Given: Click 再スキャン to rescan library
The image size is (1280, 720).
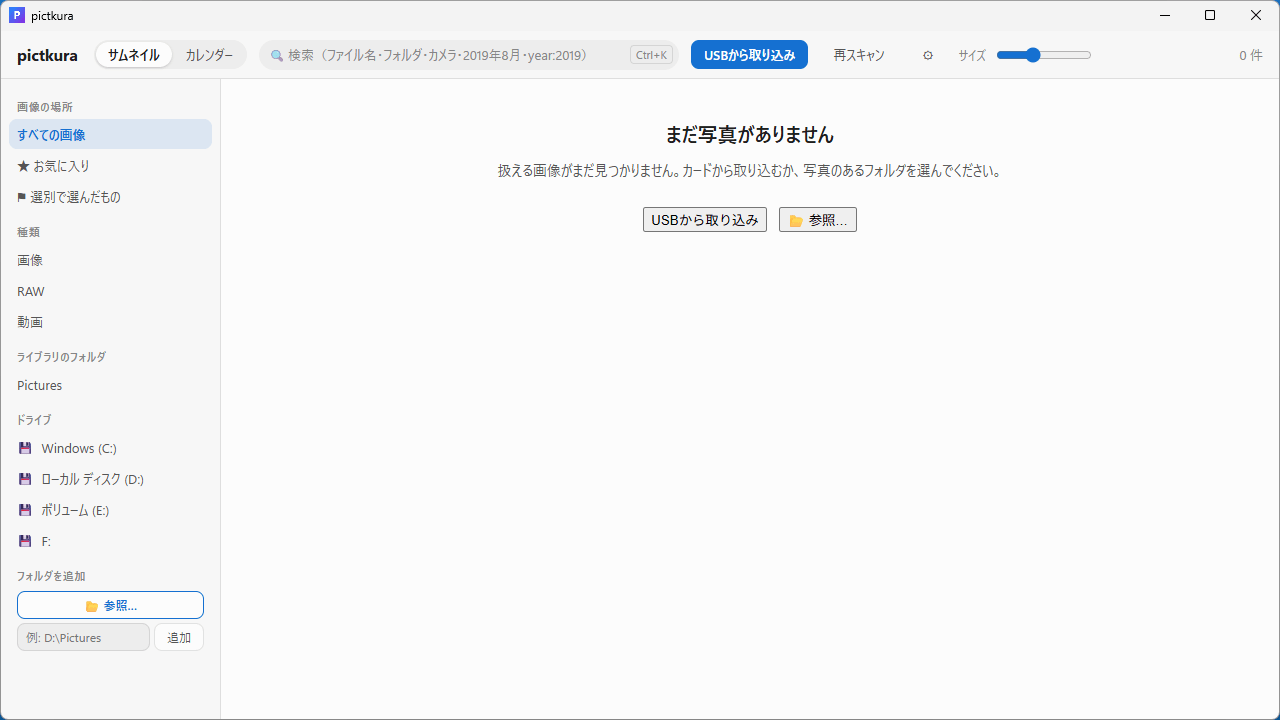Looking at the screenshot, I should [x=859, y=55].
